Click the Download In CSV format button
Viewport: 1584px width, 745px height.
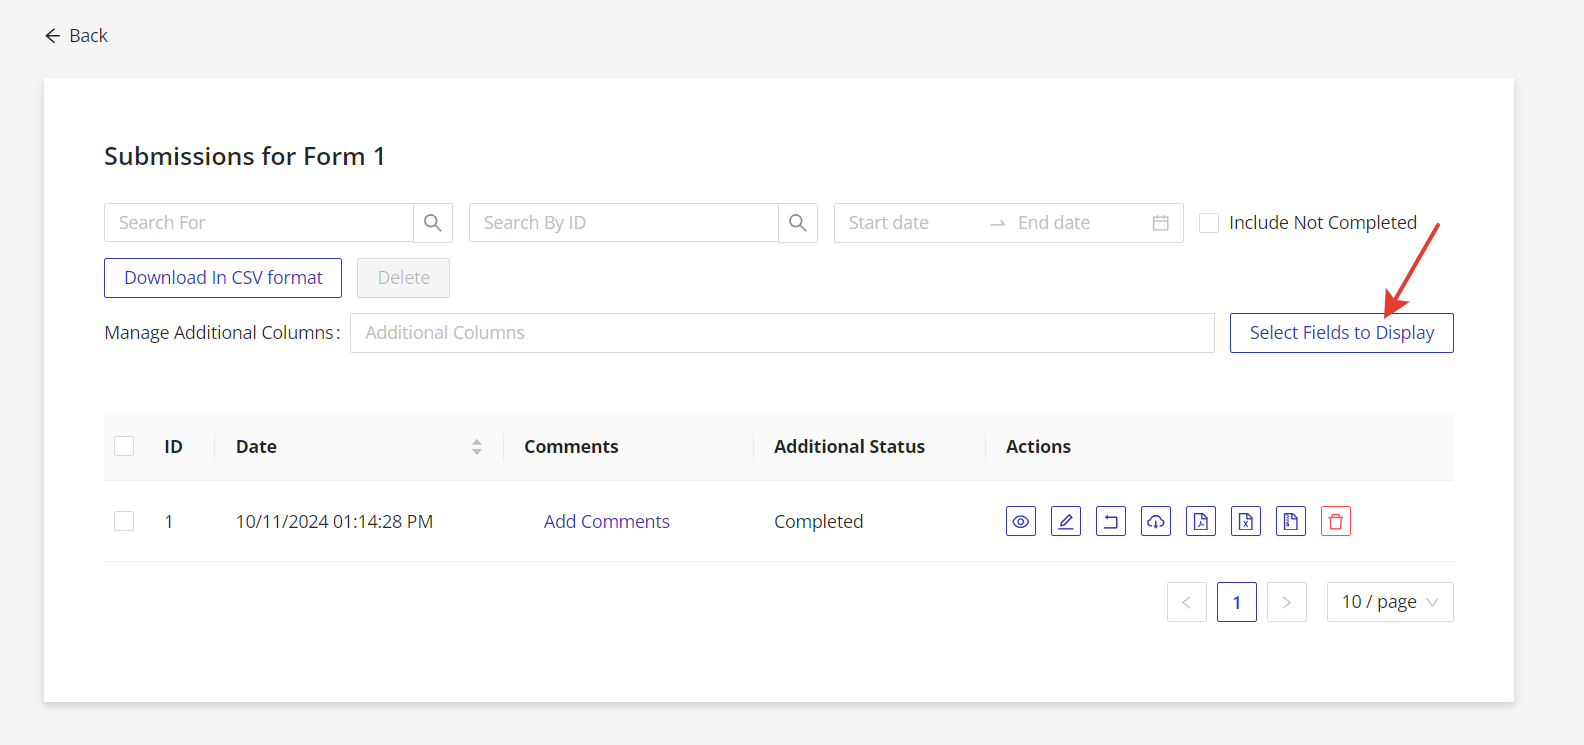(223, 278)
